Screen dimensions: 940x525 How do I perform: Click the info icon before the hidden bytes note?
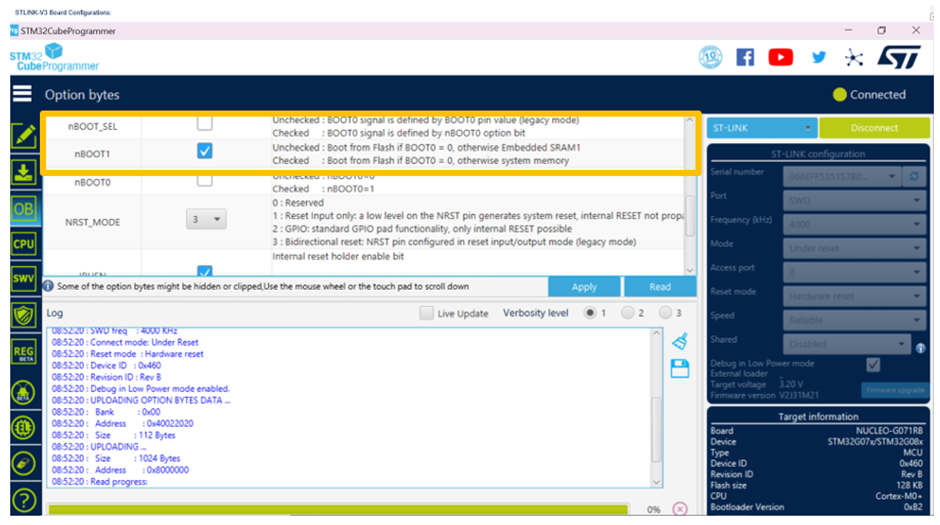click(49, 286)
